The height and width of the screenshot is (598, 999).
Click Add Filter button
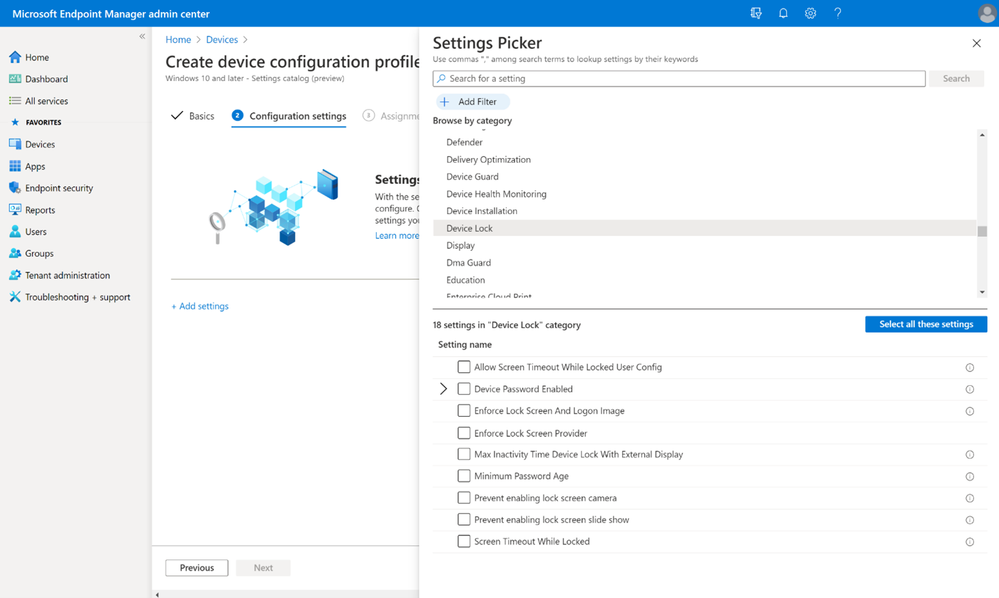(472, 101)
